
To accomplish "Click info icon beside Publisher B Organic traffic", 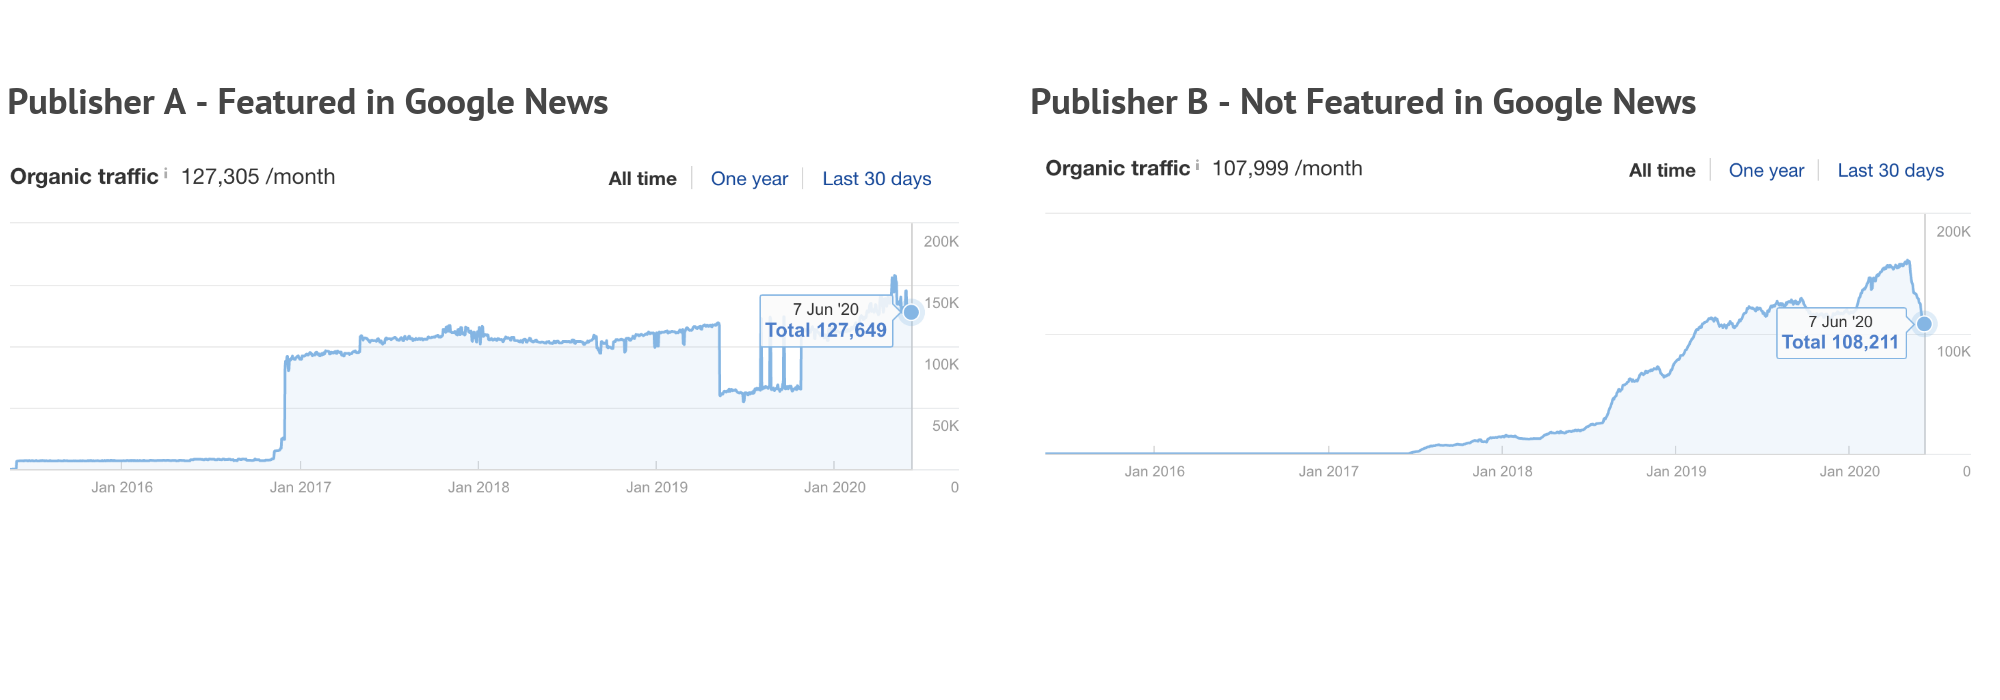I will (1197, 165).
